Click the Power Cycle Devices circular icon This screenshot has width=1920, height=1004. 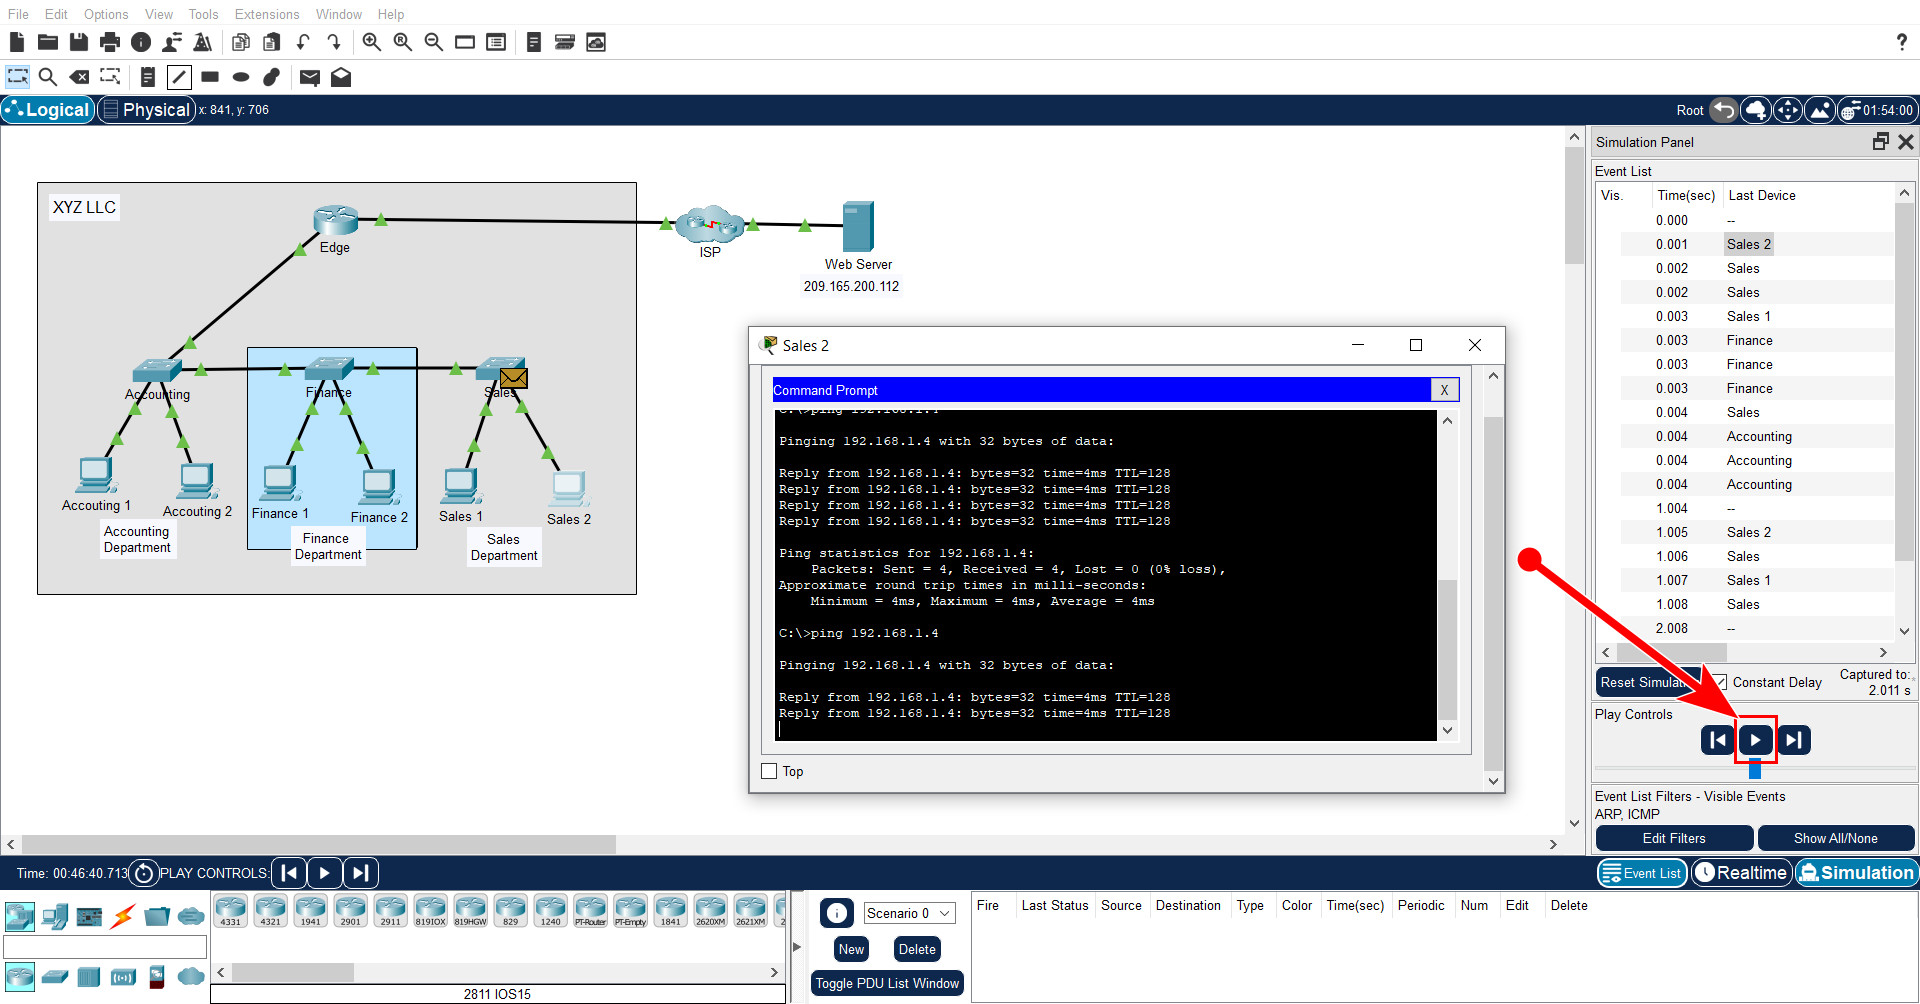(x=144, y=874)
